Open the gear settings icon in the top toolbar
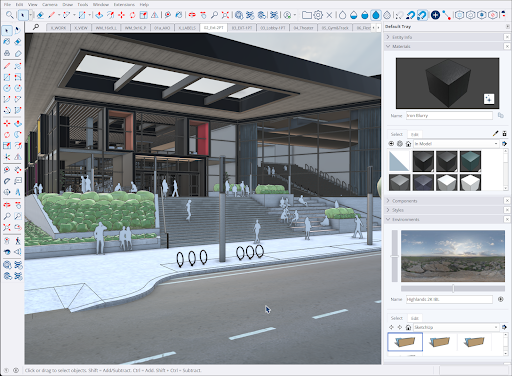The image size is (512, 376). (x=318, y=15)
